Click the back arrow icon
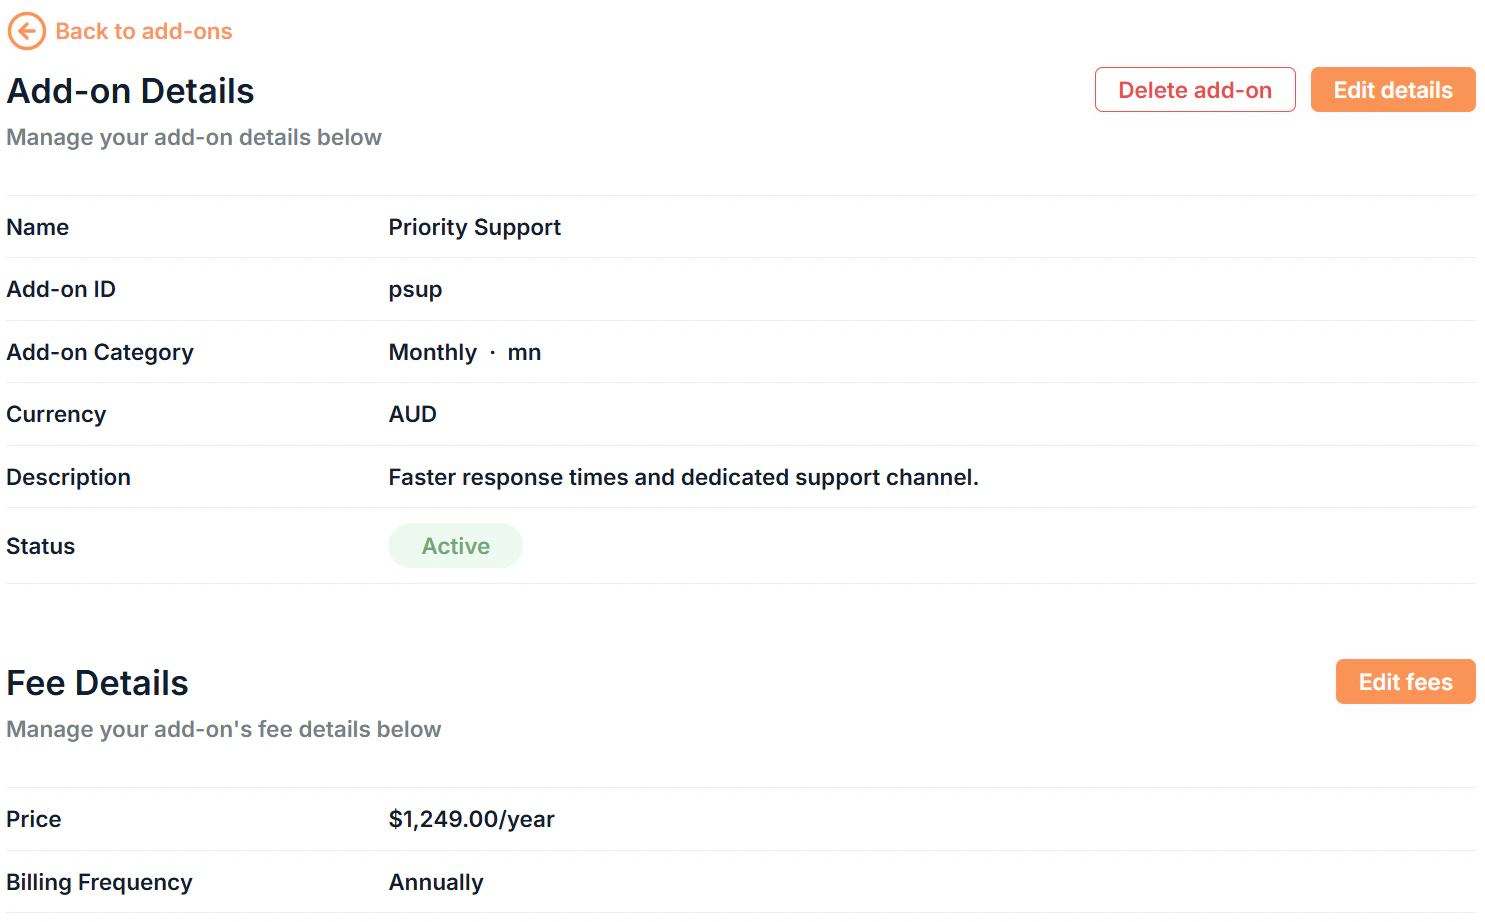This screenshot has width=1485, height=922. (26, 31)
